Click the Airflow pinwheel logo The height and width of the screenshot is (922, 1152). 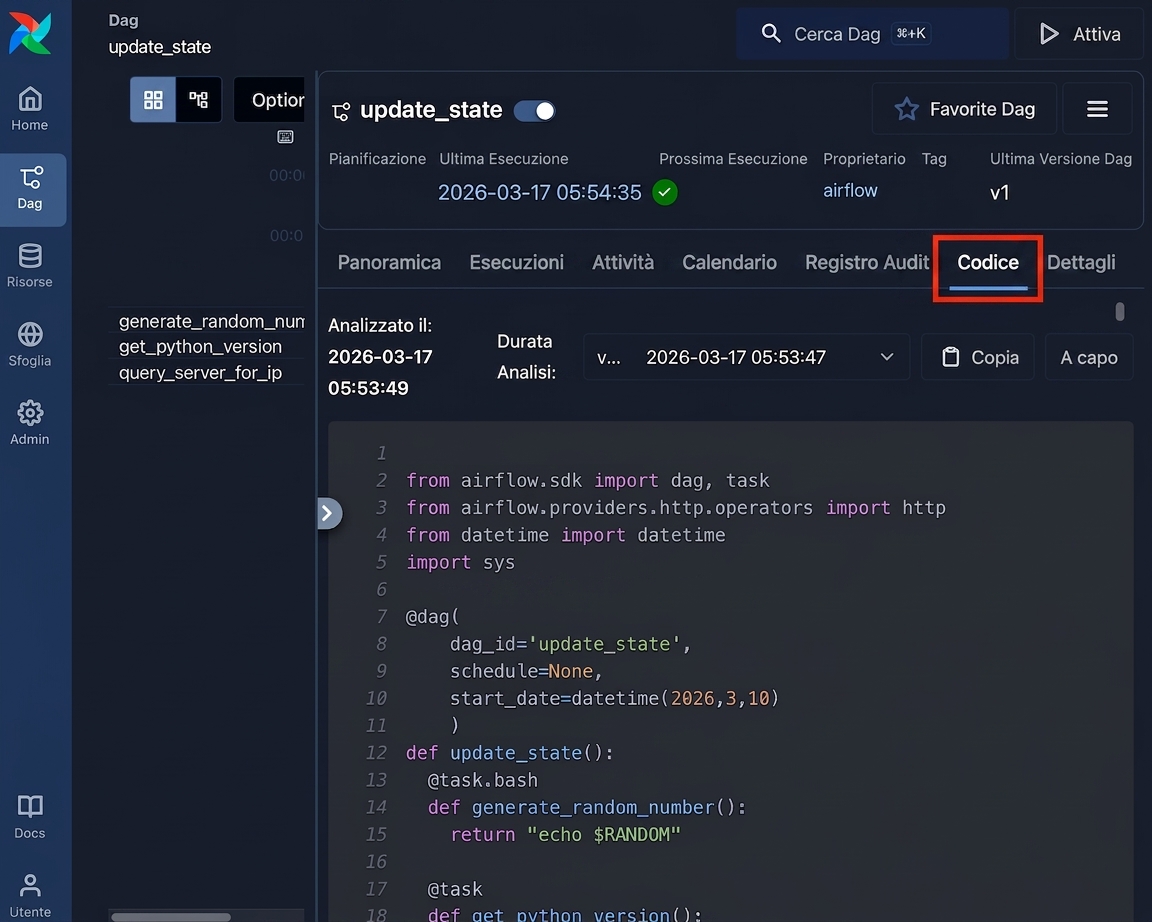point(30,33)
